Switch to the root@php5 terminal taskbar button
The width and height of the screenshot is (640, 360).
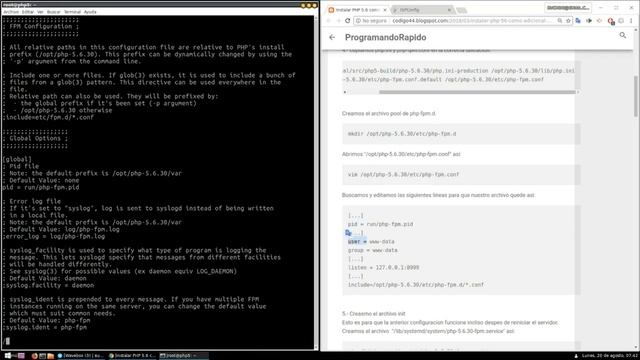(183, 356)
